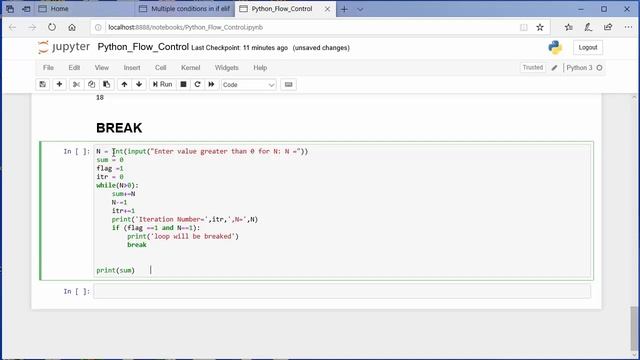
Task: Open the Edit menu
Action: (x=74, y=68)
